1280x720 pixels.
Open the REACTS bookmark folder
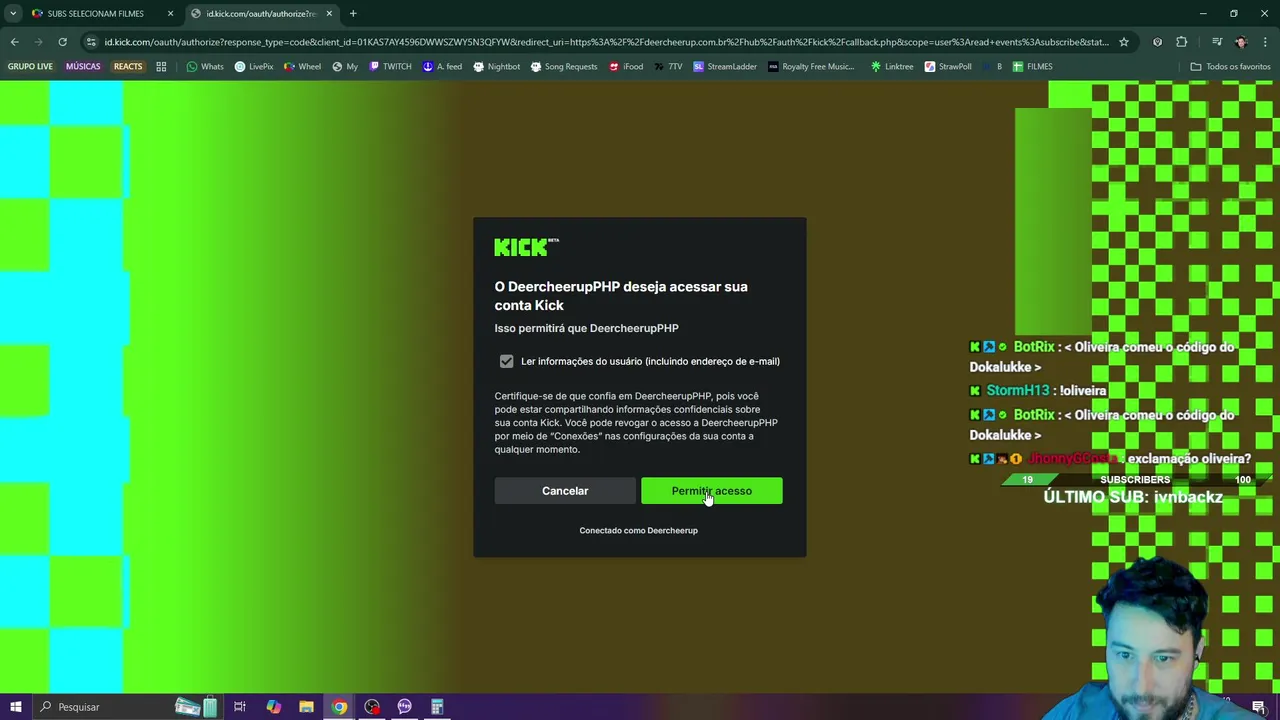click(x=128, y=67)
